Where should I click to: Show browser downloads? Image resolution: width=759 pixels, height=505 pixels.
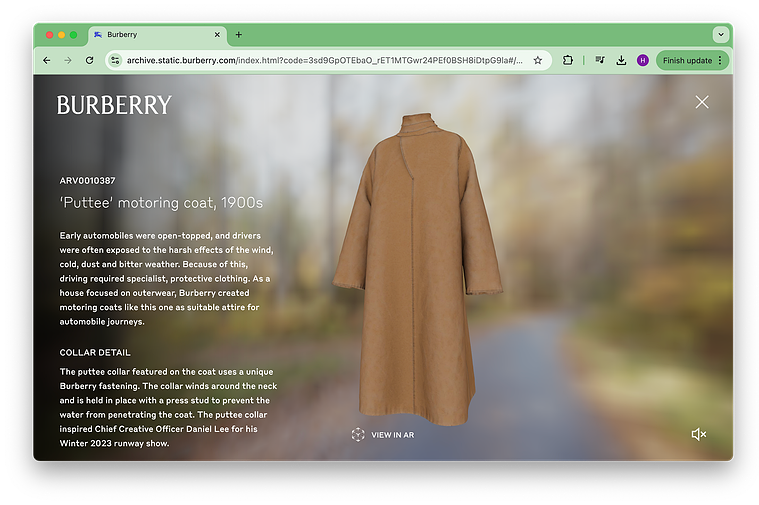pyautogui.click(x=621, y=61)
